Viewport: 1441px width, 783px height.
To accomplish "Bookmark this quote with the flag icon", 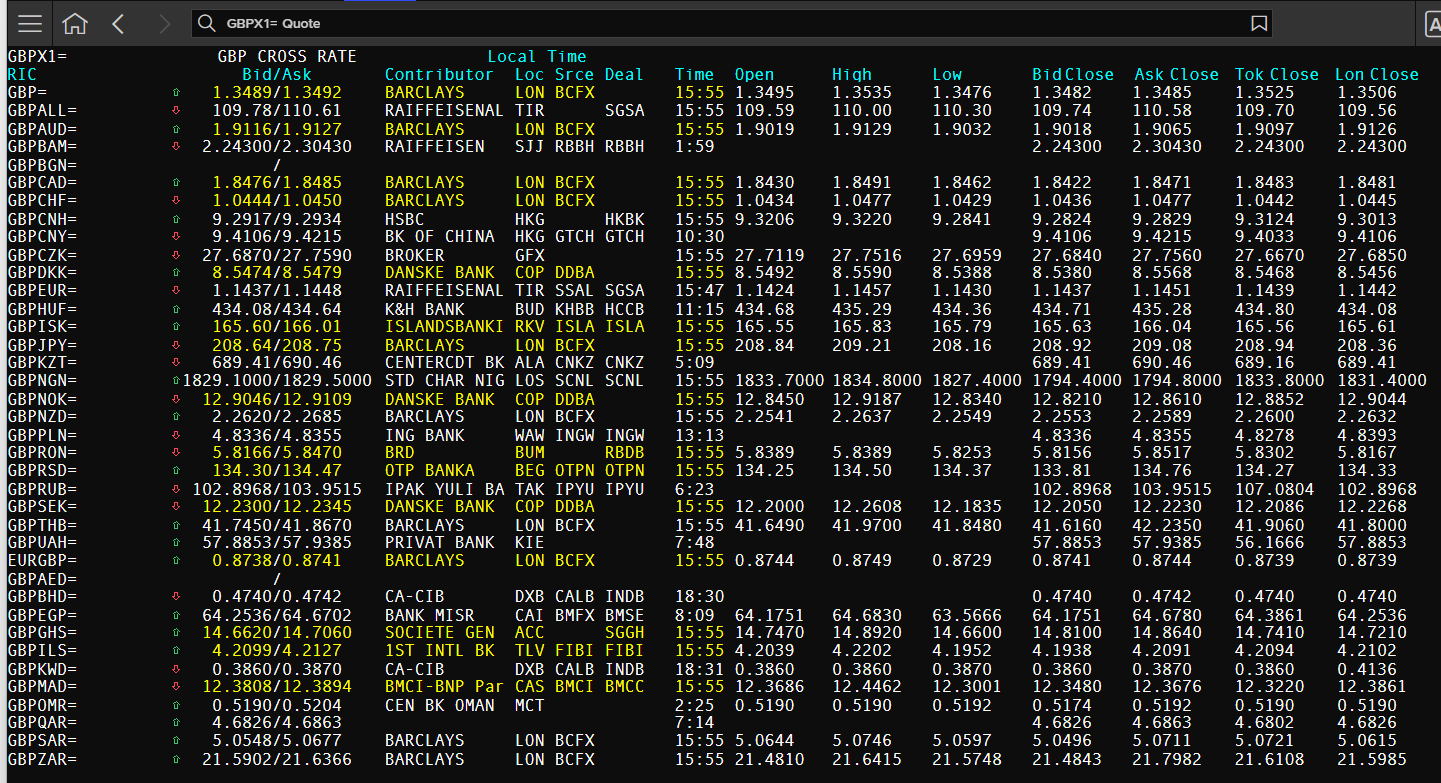I will [x=1259, y=23].
